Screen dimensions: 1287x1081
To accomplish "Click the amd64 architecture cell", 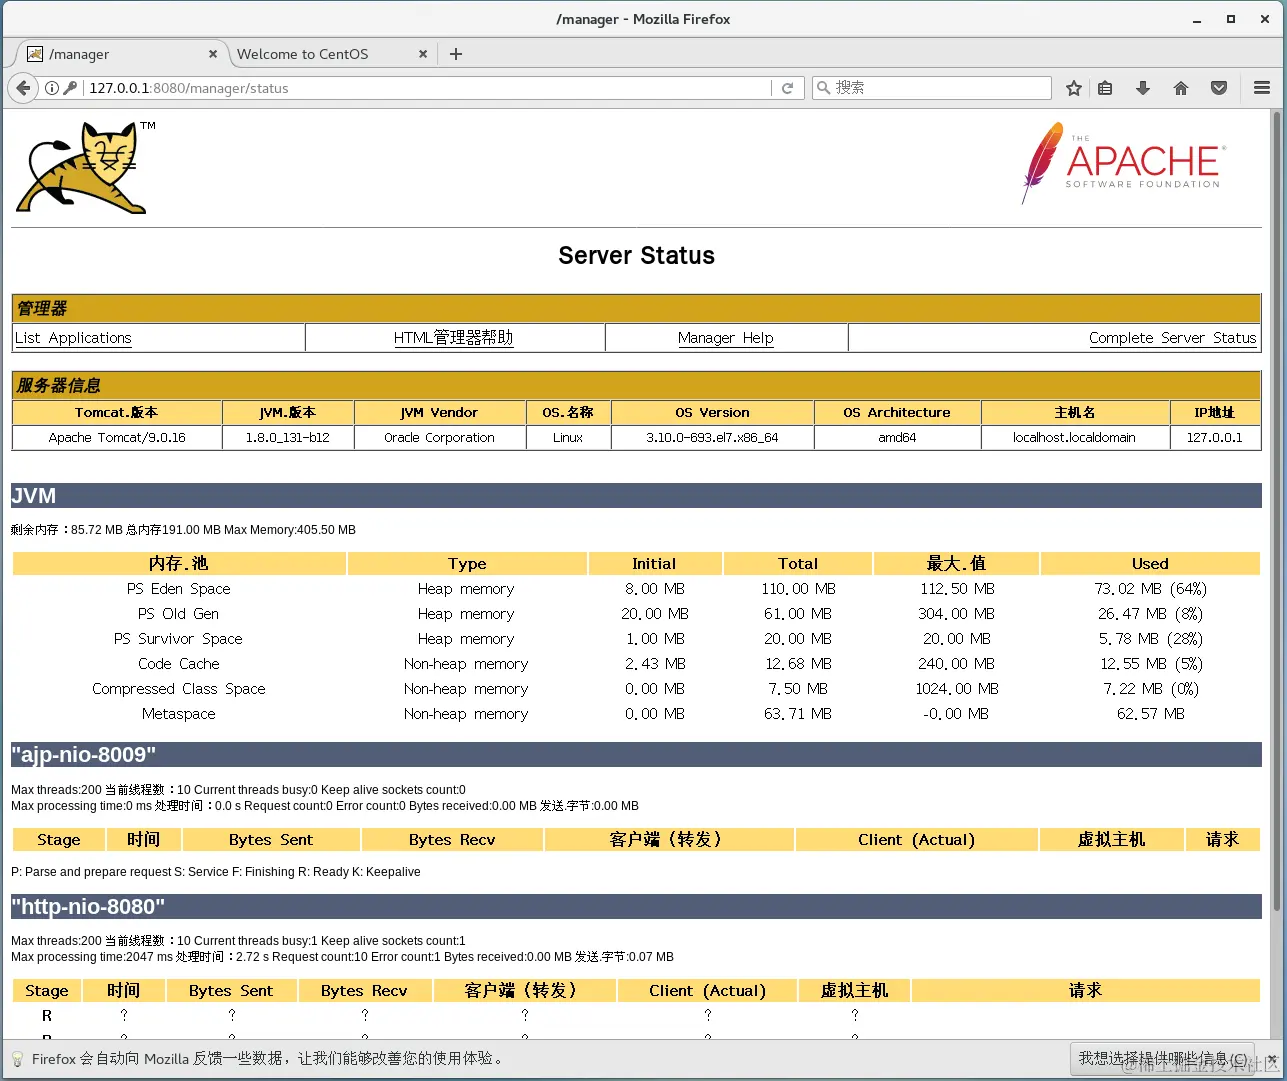I will (898, 438).
